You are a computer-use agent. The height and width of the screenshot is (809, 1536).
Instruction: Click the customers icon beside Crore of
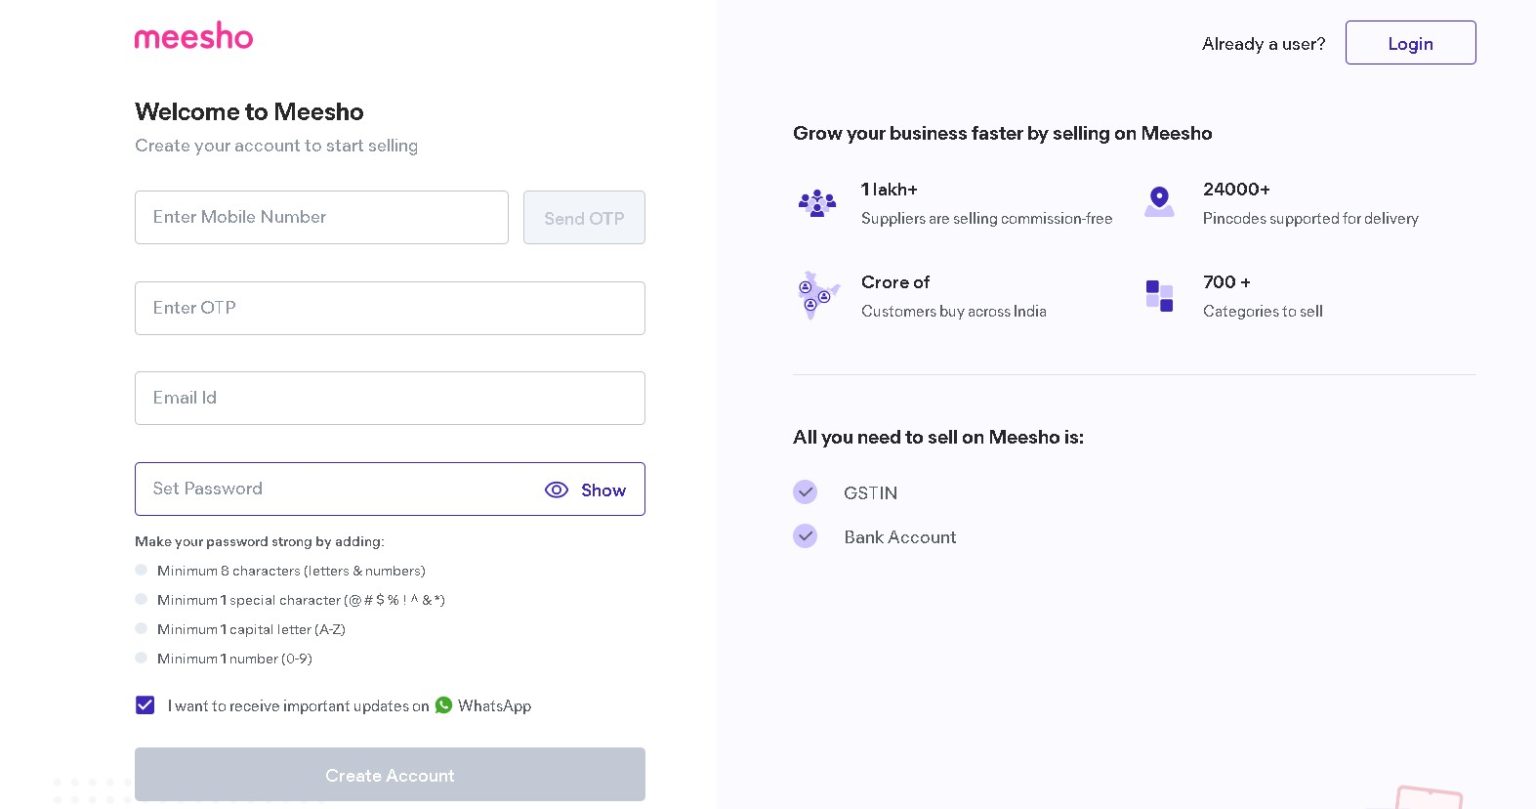tap(815, 296)
